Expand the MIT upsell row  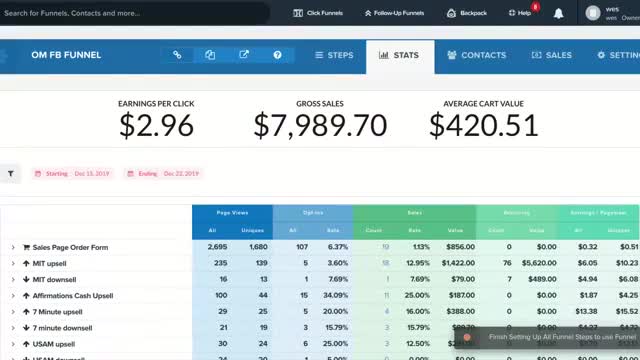click(x=13, y=264)
